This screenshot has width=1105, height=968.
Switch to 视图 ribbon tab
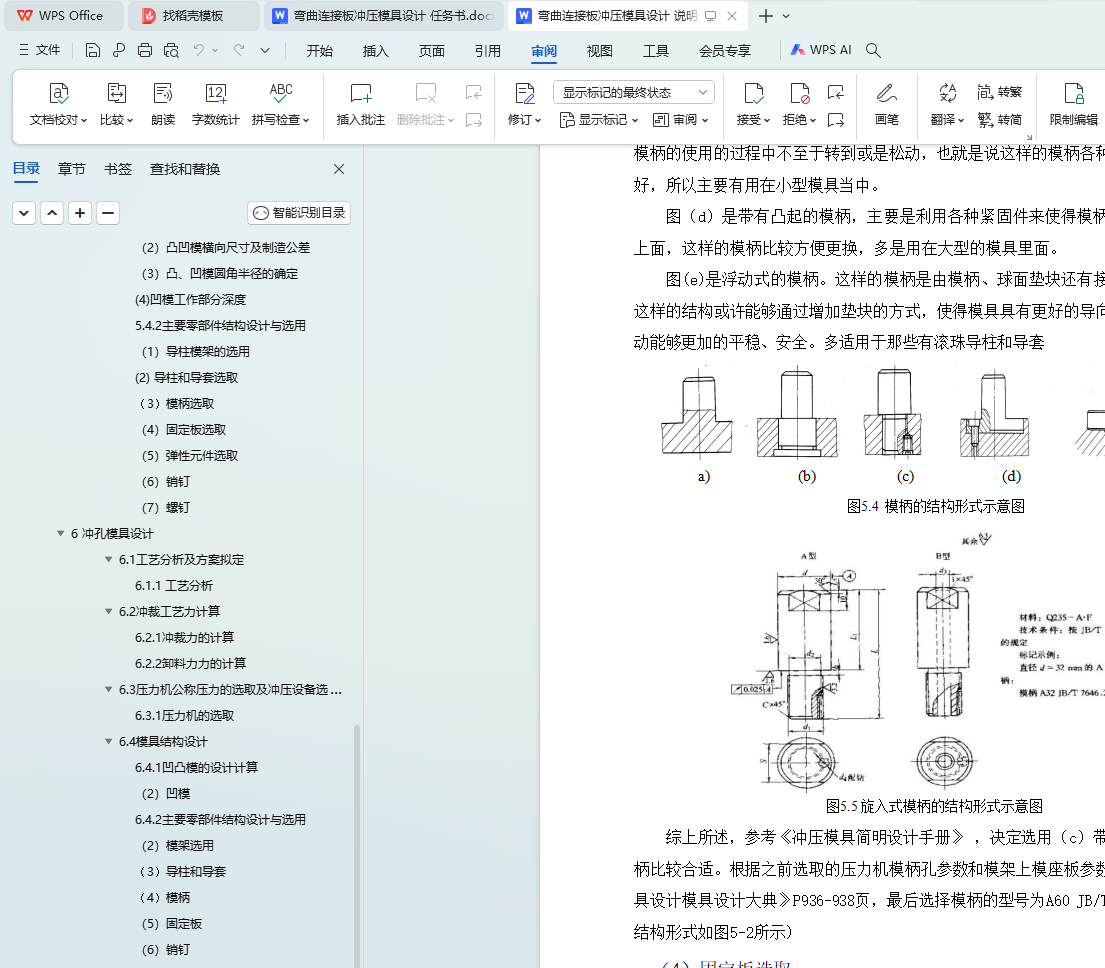600,51
